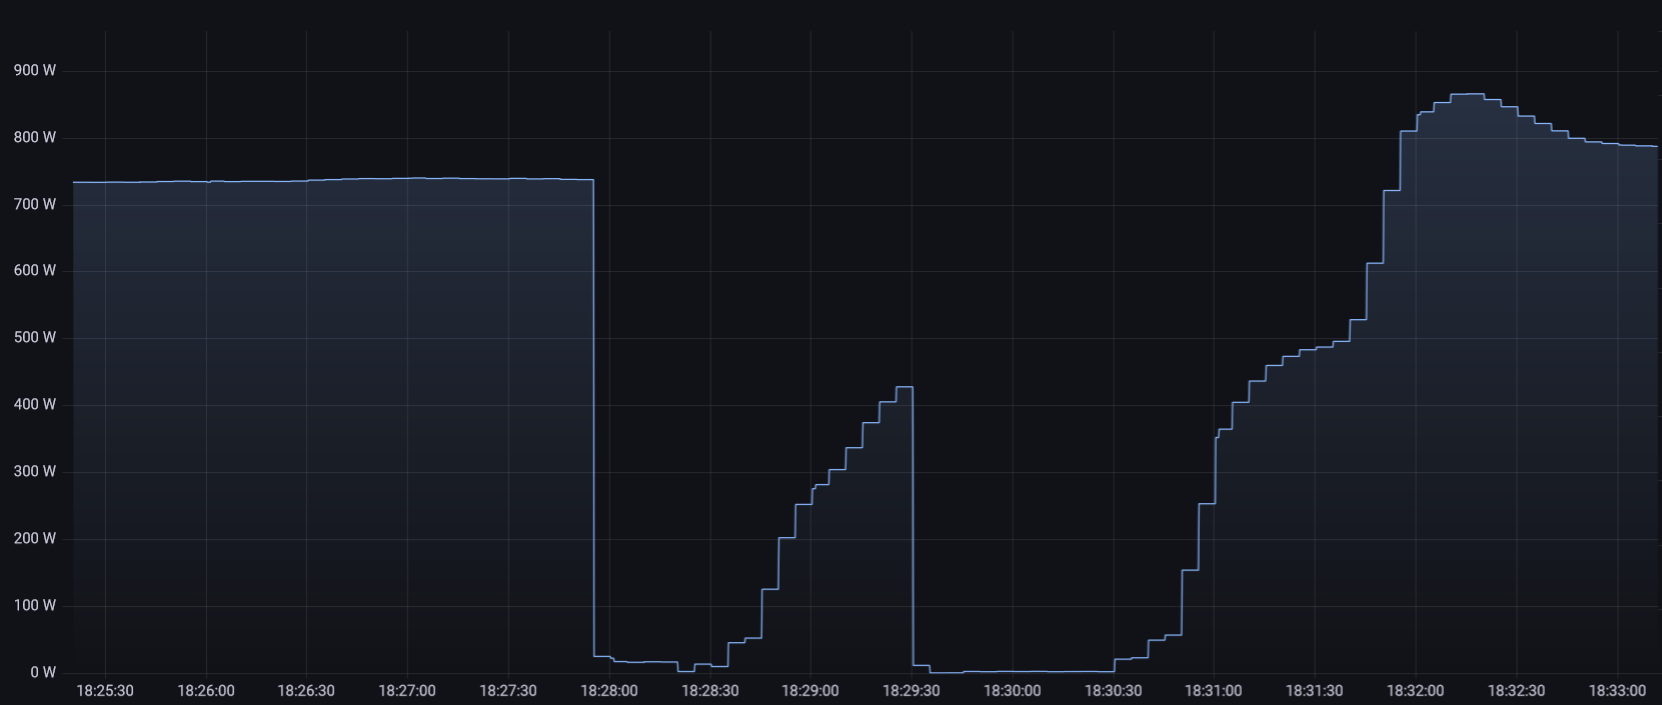Screen dimensions: 1662x705
Task: Click the 100 W y-axis label
Action: tap(35, 605)
